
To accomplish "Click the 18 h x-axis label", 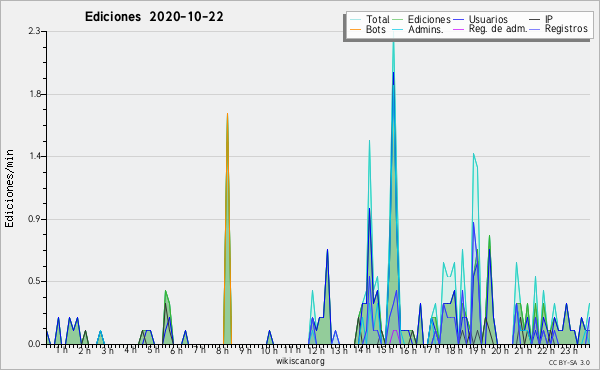I will [454, 350].
